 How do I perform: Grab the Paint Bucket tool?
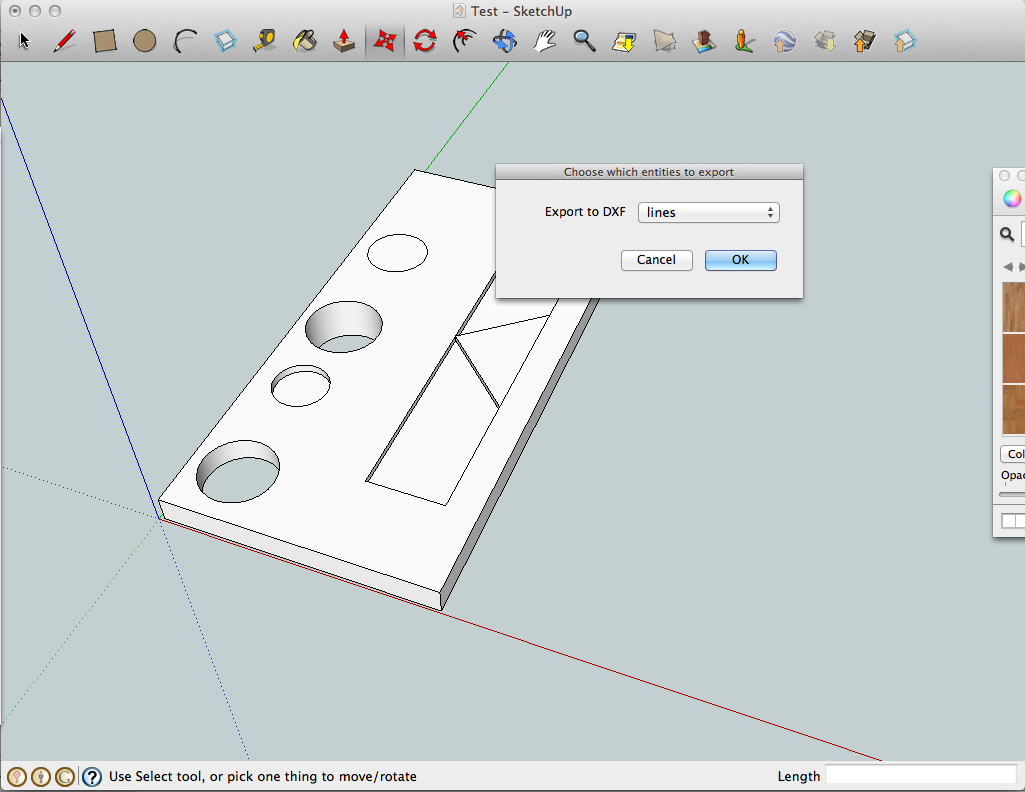(x=305, y=41)
